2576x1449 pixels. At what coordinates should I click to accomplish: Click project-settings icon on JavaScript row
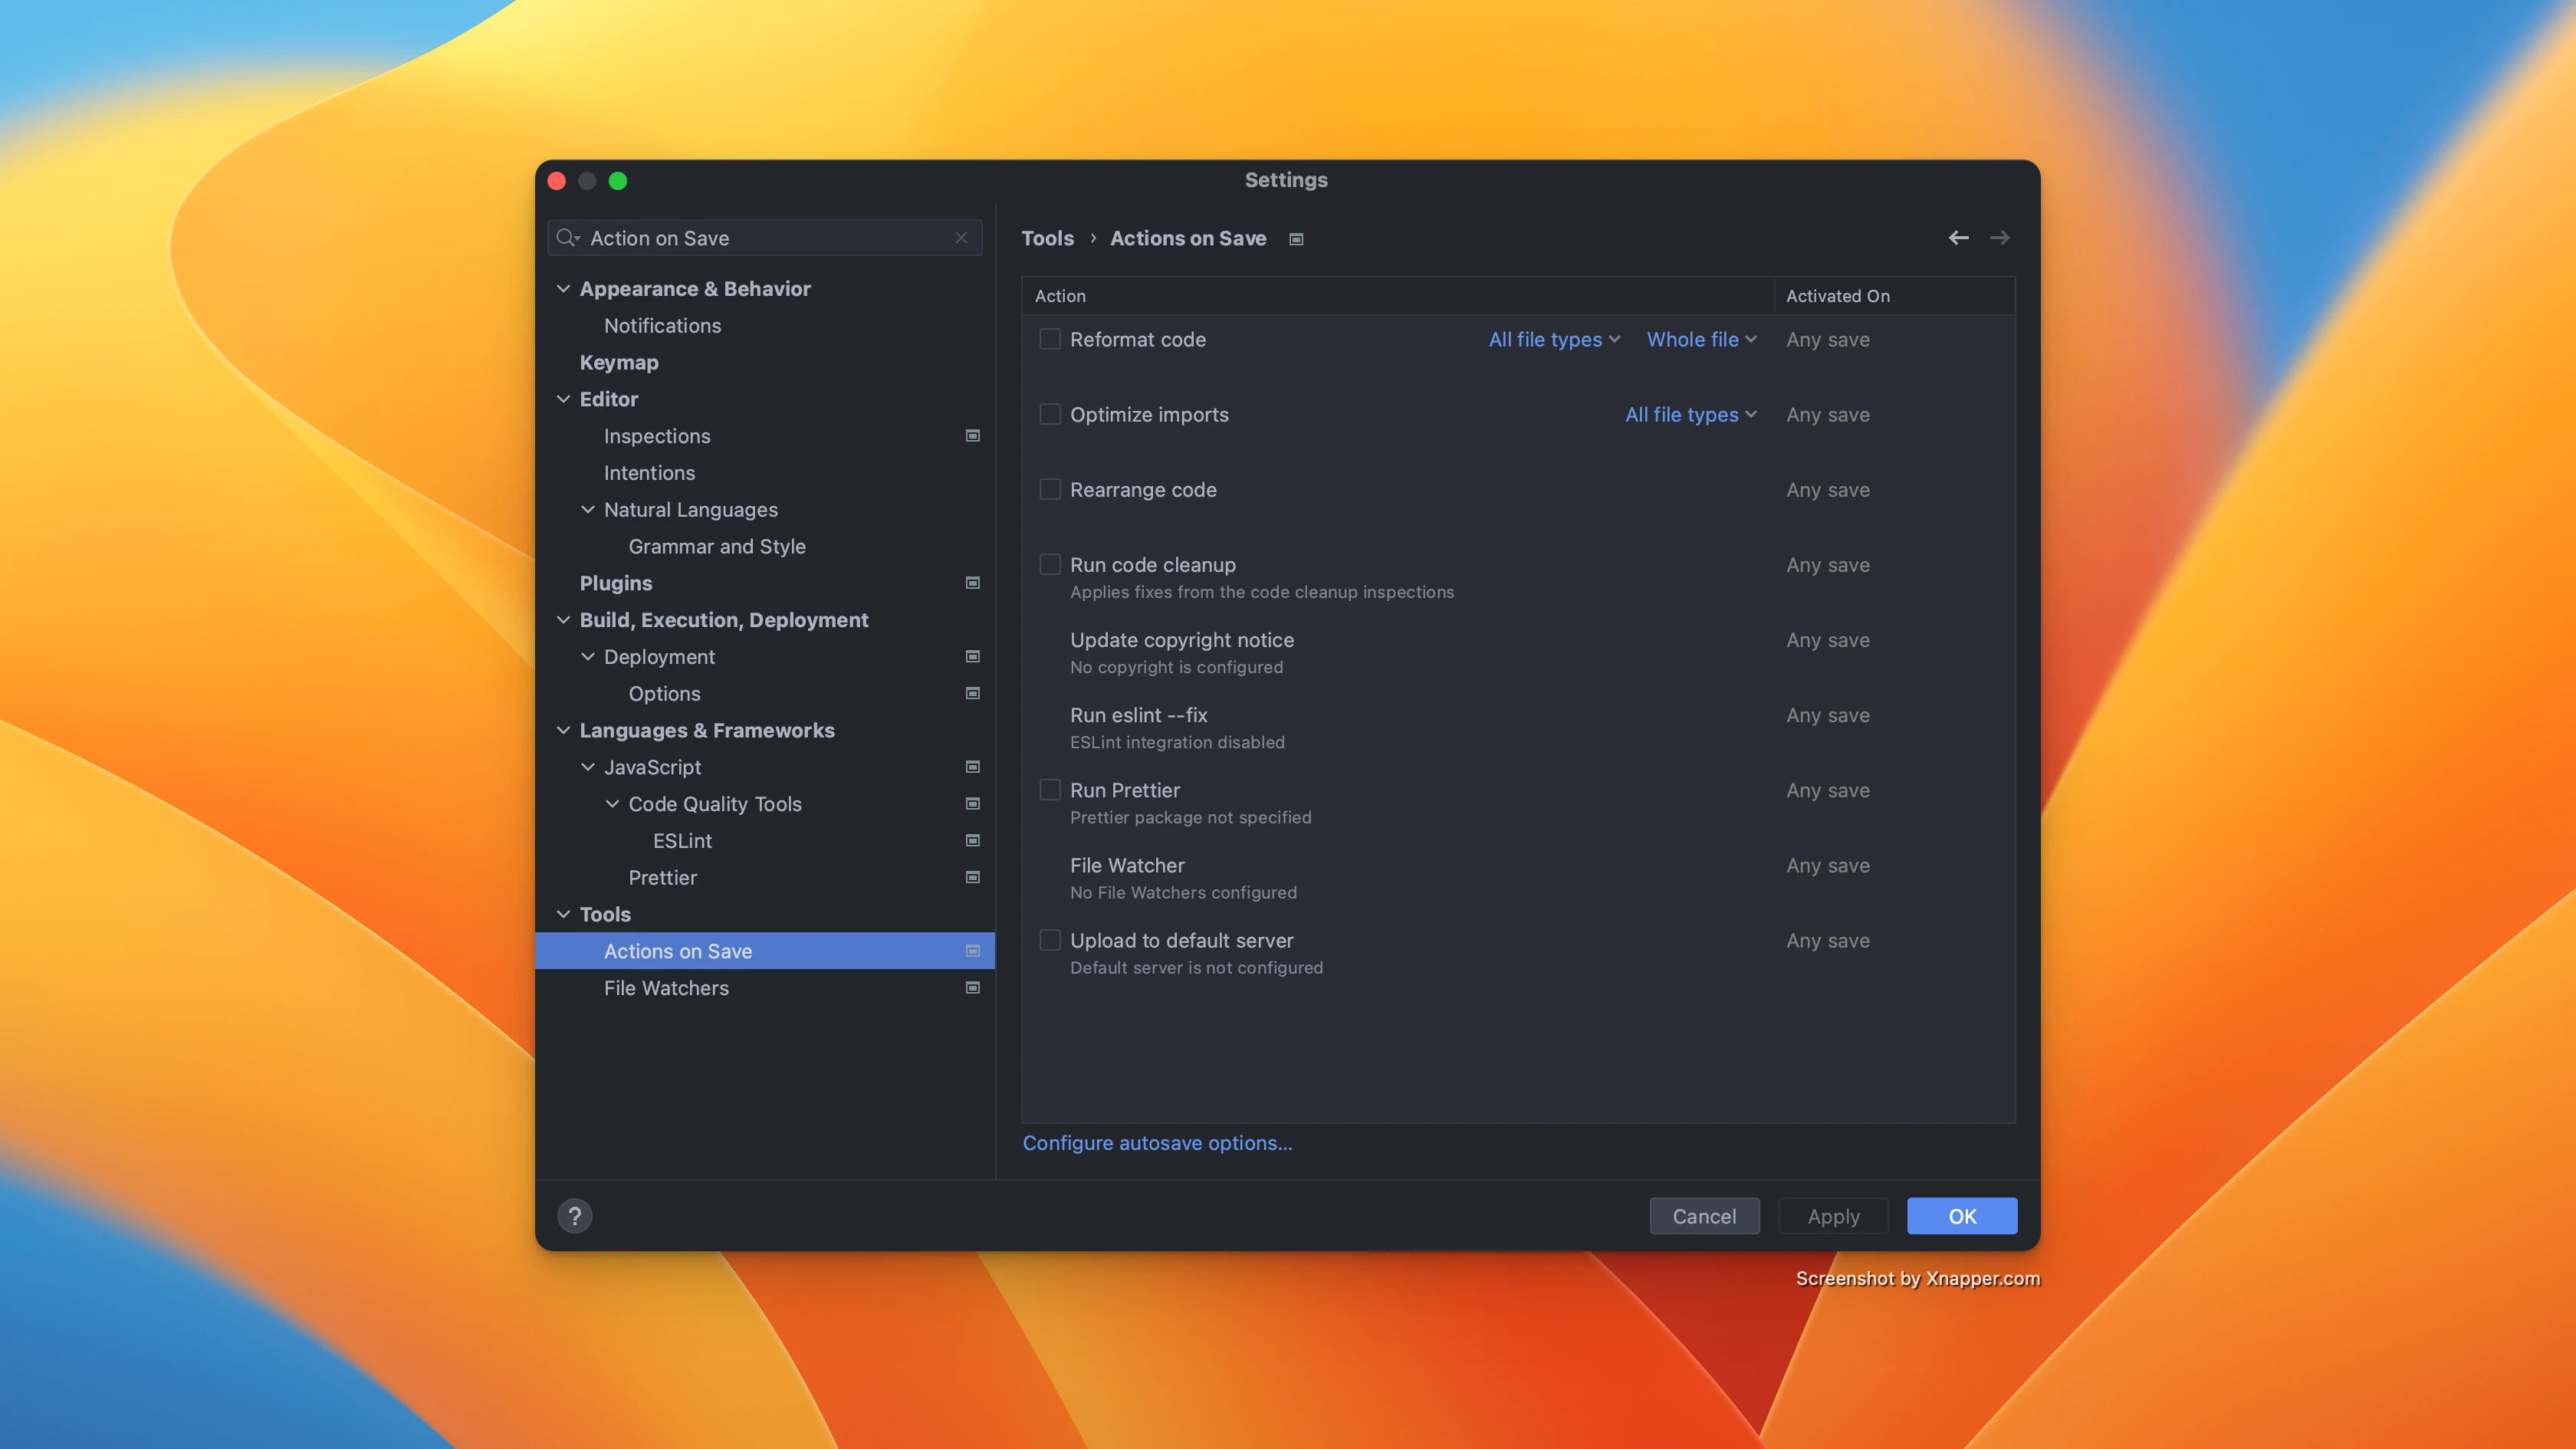coord(972,767)
